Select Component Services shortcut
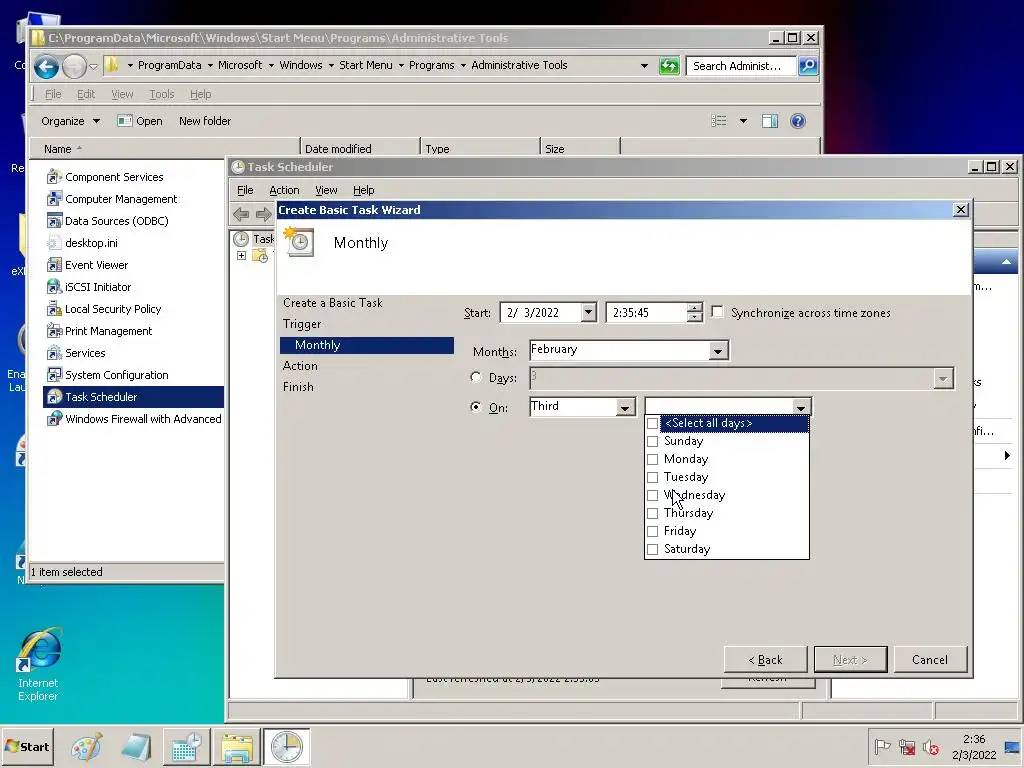This screenshot has width=1024, height=768. (x=104, y=177)
